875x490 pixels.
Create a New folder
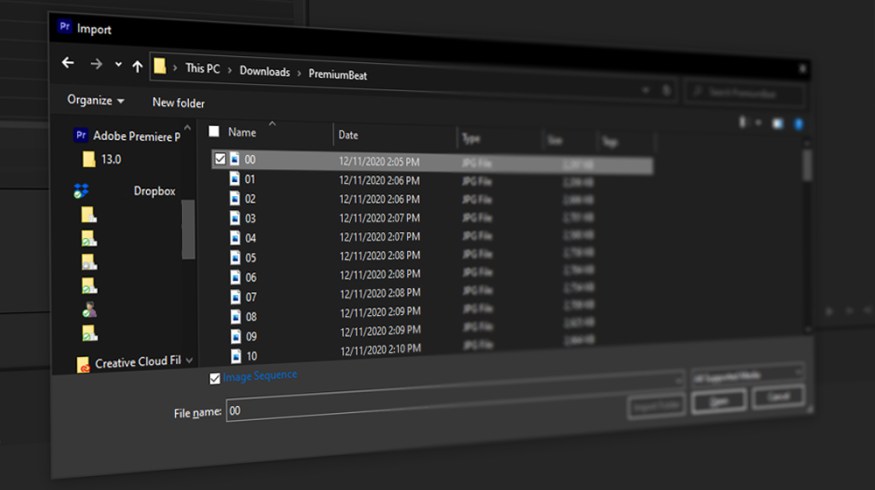tap(179, 103)
